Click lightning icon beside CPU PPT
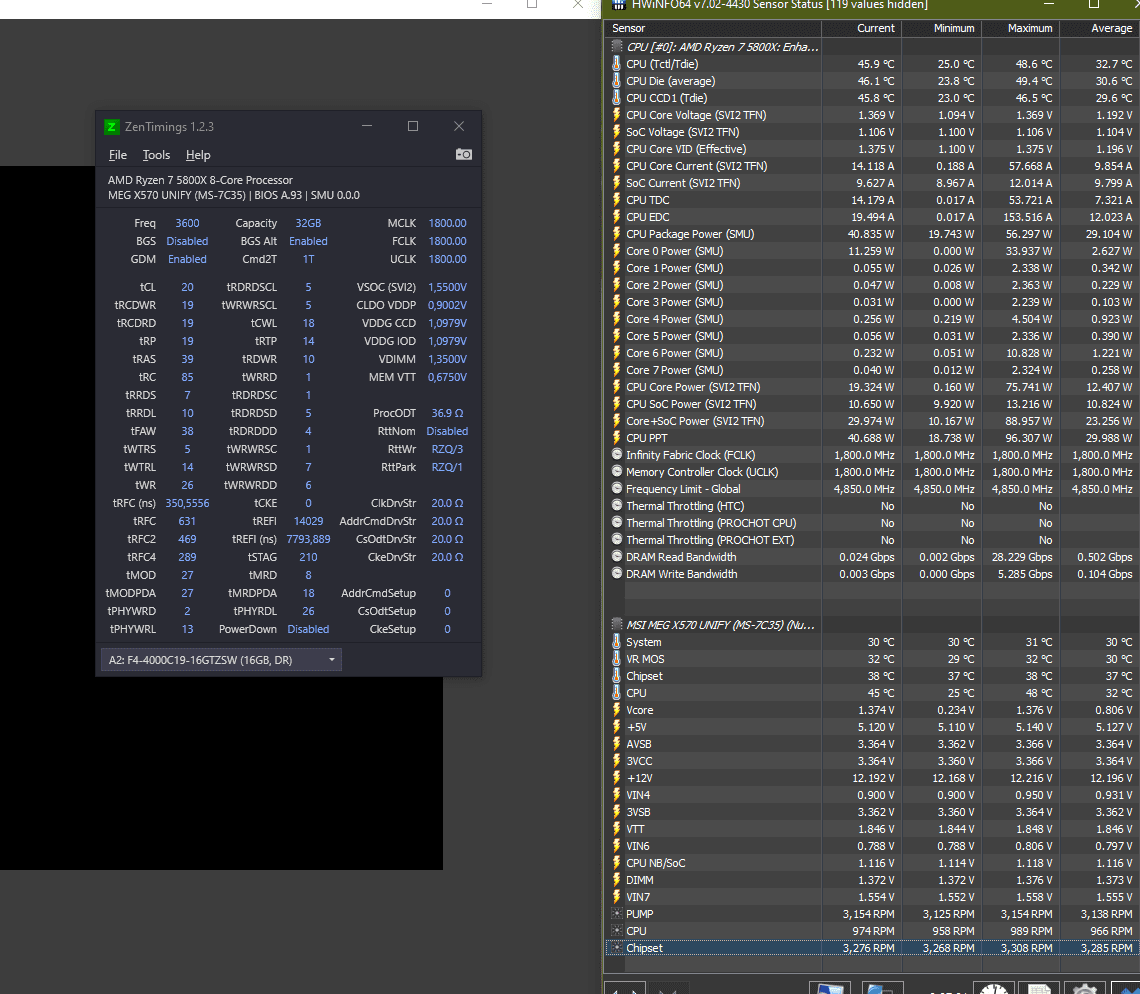 click(x=617, y=438)
